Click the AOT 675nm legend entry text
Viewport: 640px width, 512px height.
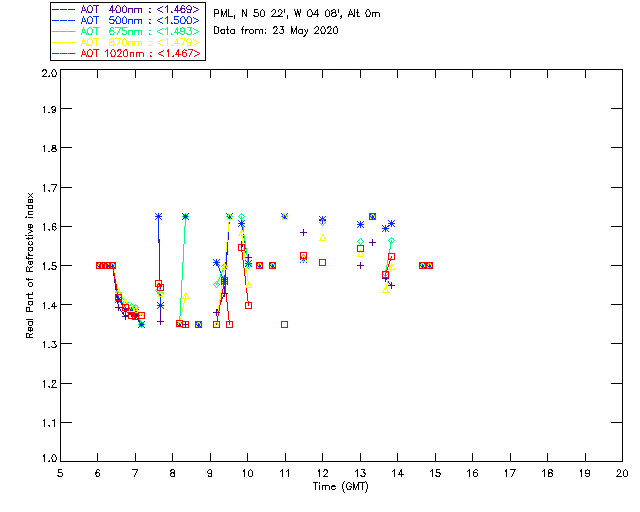click(x=140, y=31)
